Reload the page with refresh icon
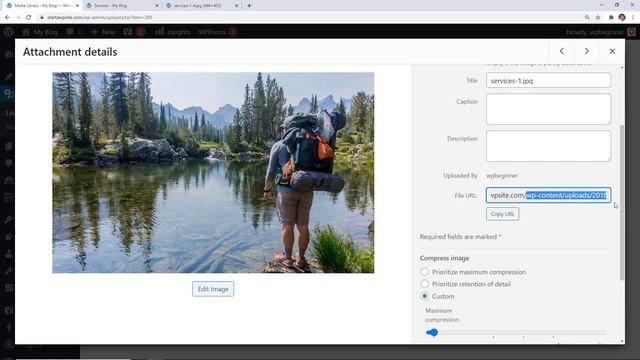640x360 pixels. tap(29, 18)
